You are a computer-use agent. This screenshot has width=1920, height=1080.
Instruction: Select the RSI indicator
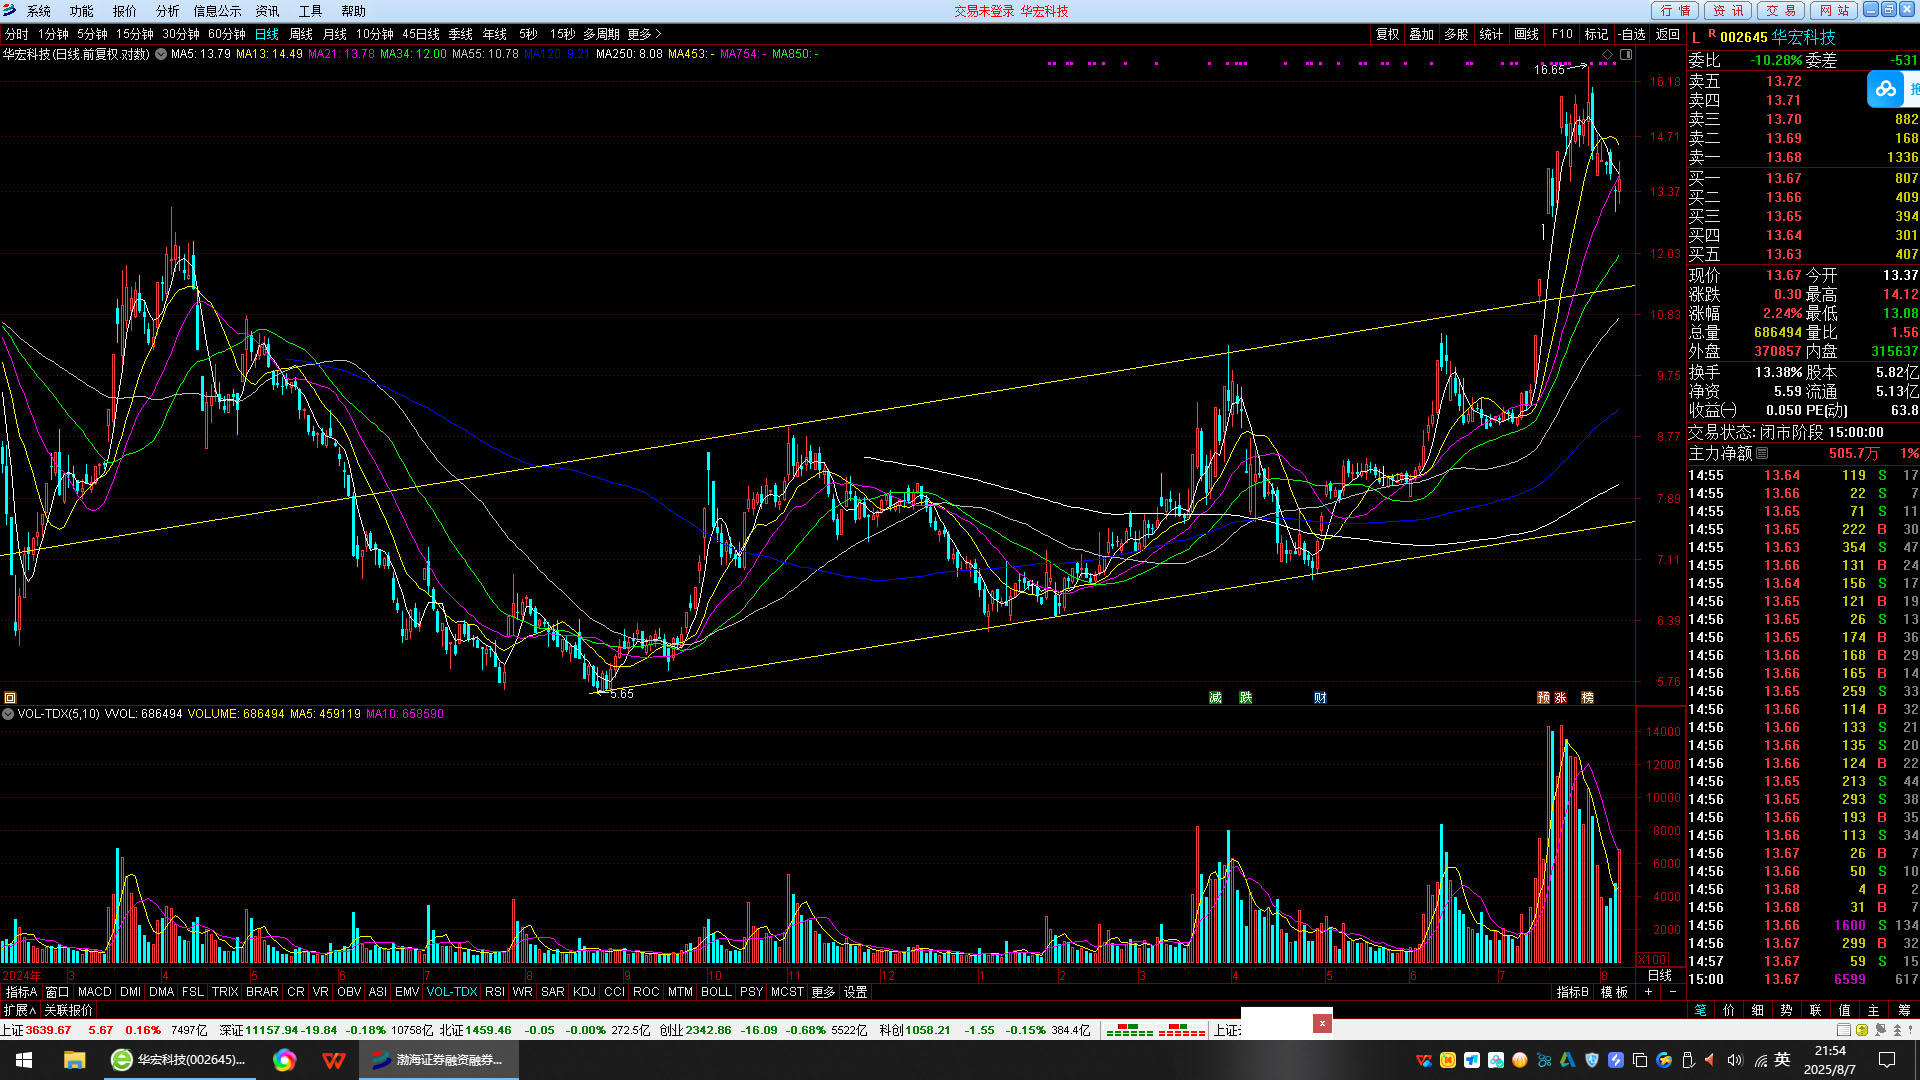pos(494,992)
